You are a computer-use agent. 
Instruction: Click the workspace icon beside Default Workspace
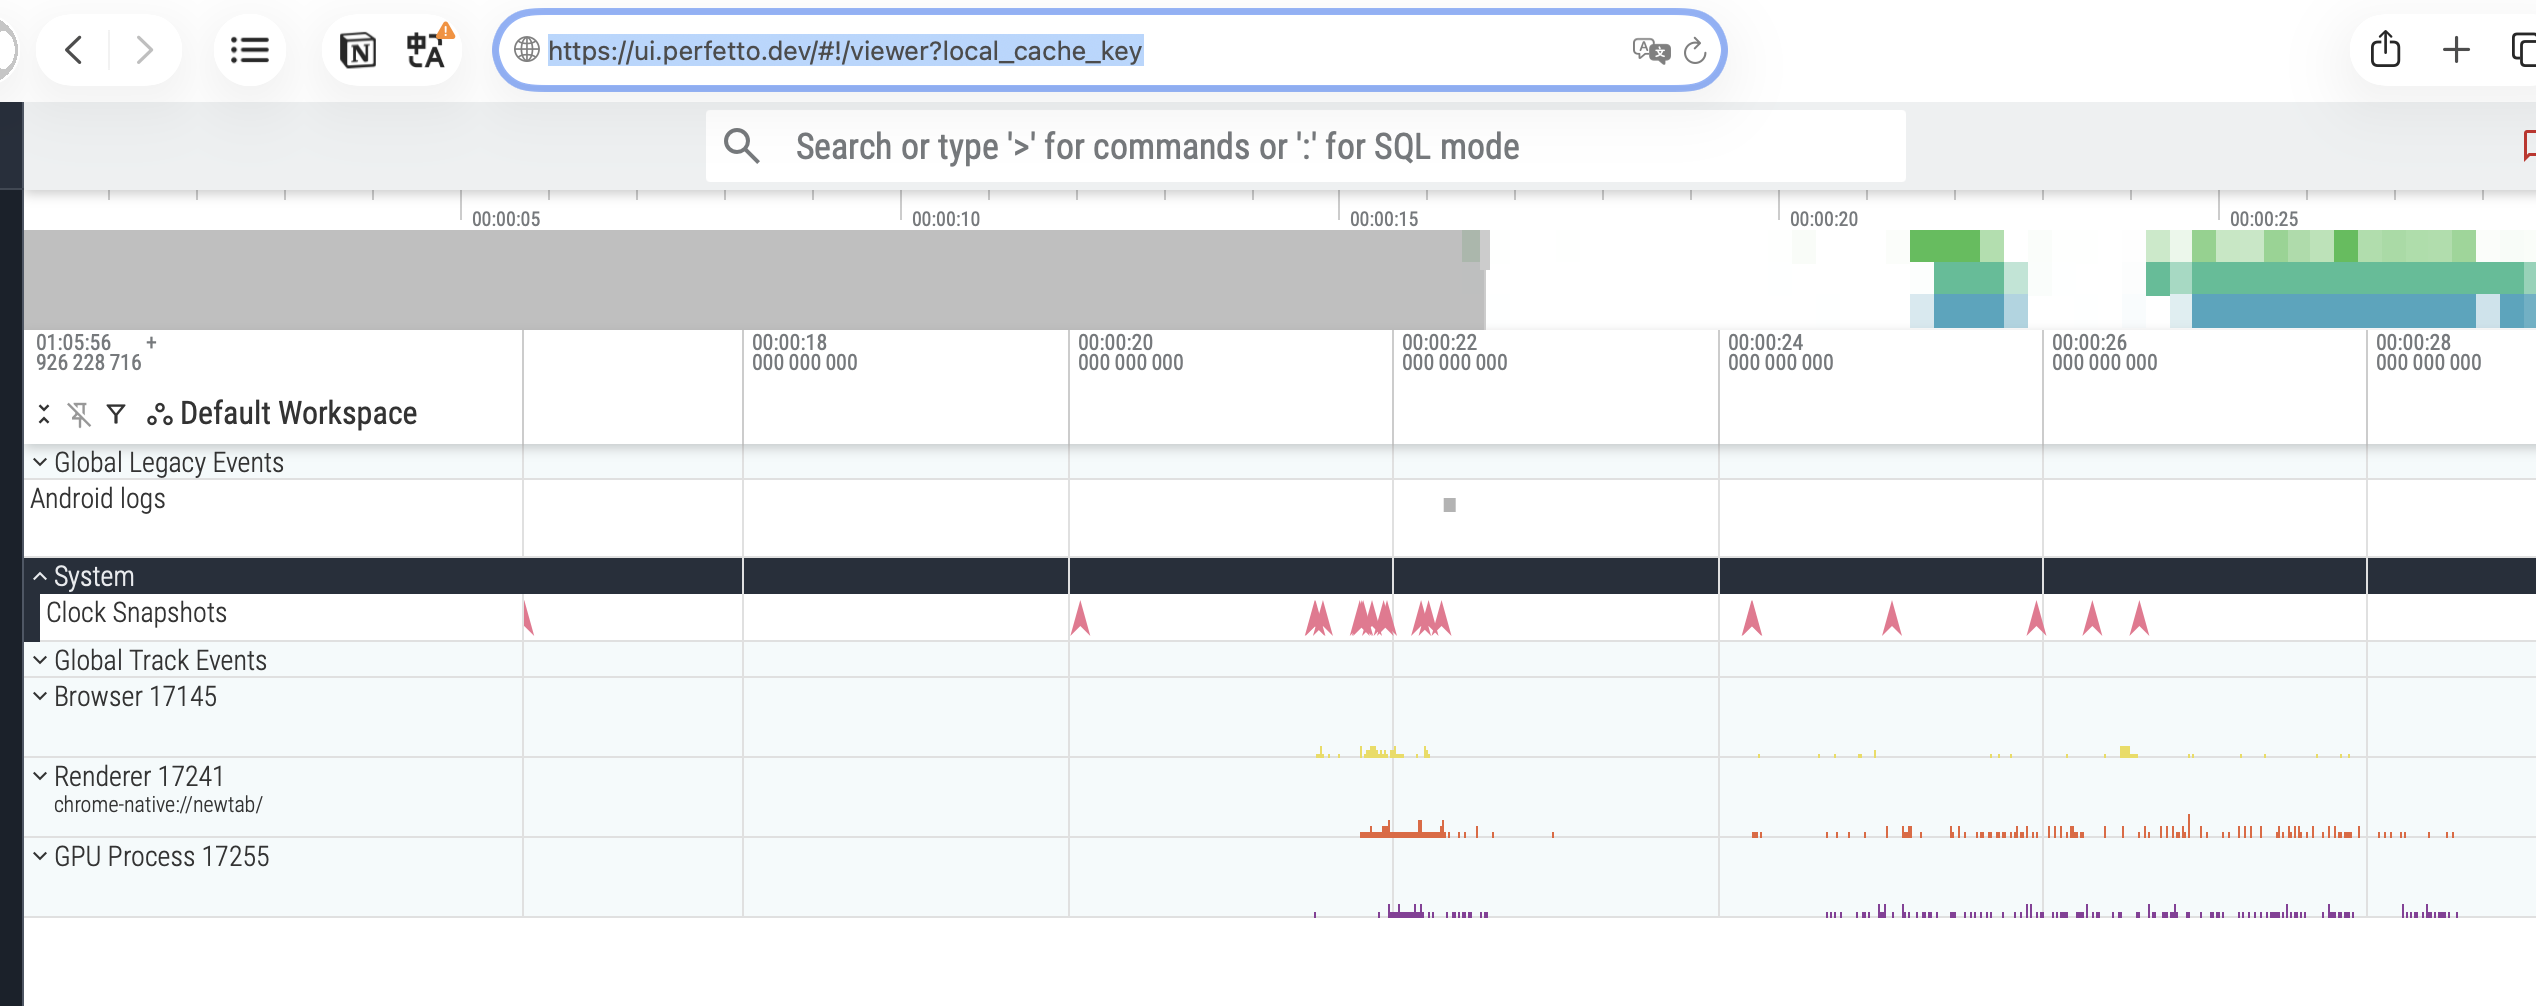click(x=159, y=414)
